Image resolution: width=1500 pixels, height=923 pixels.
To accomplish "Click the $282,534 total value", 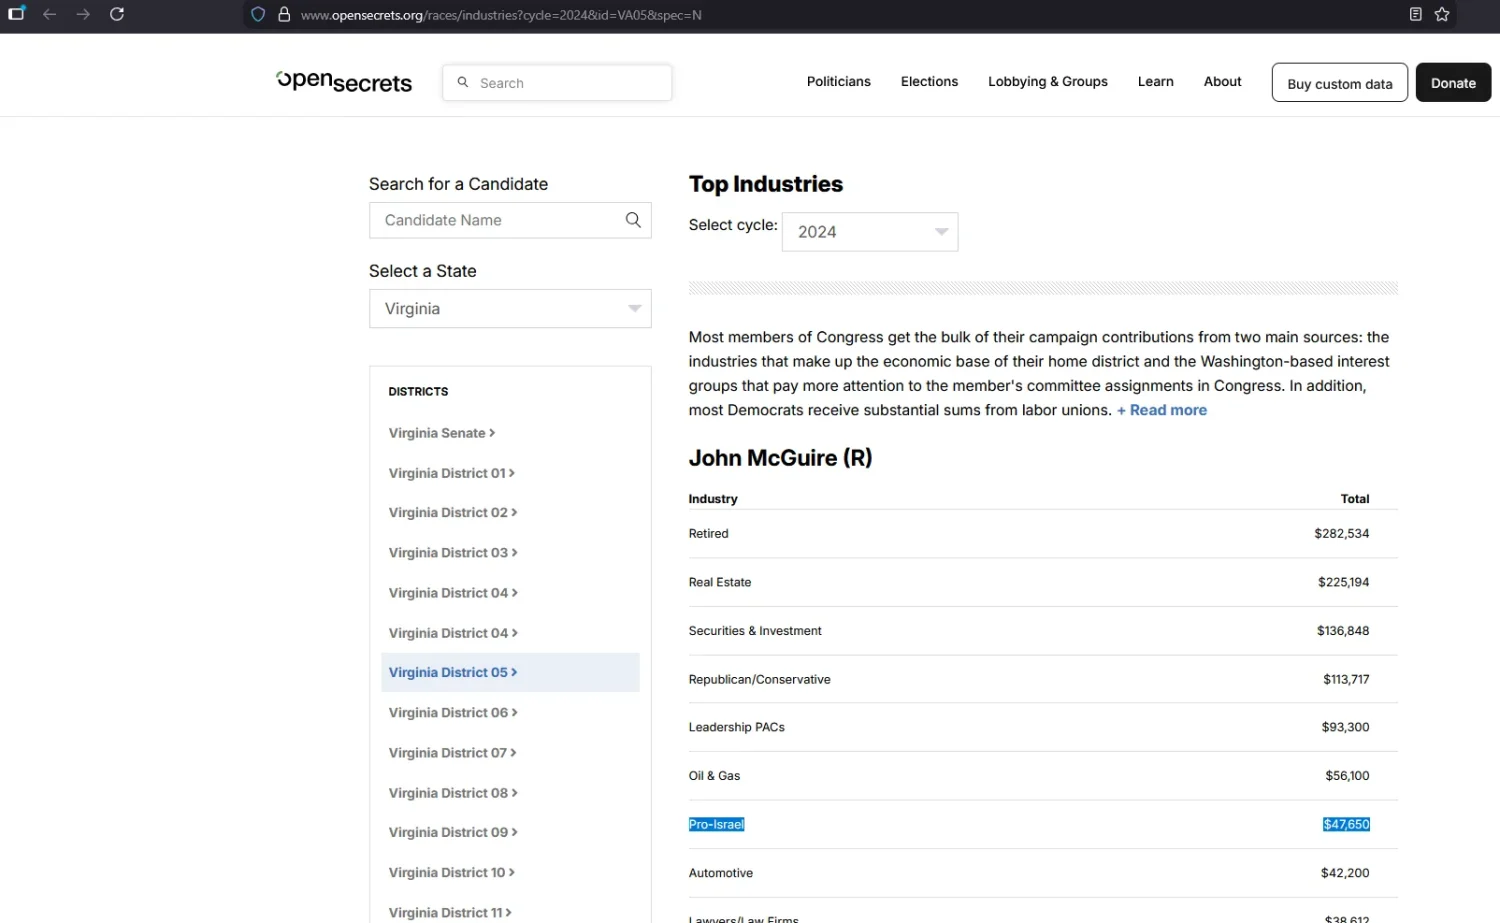I will 1342,534.
